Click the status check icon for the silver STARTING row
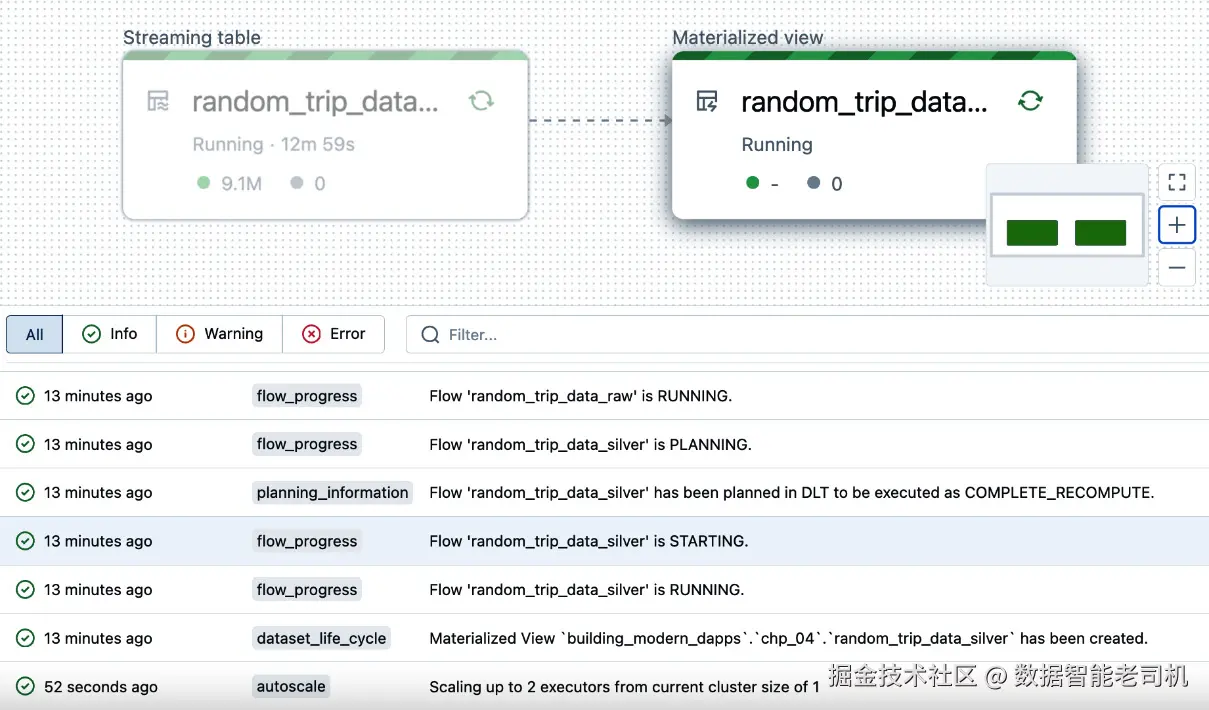The width and height of the screenshot is (1209, 710). click(25, 541)
